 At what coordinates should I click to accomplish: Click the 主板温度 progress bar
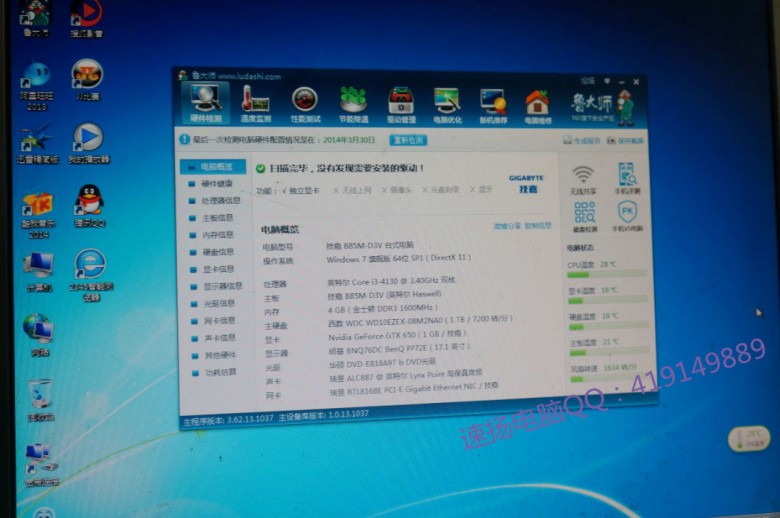(610, 352)
